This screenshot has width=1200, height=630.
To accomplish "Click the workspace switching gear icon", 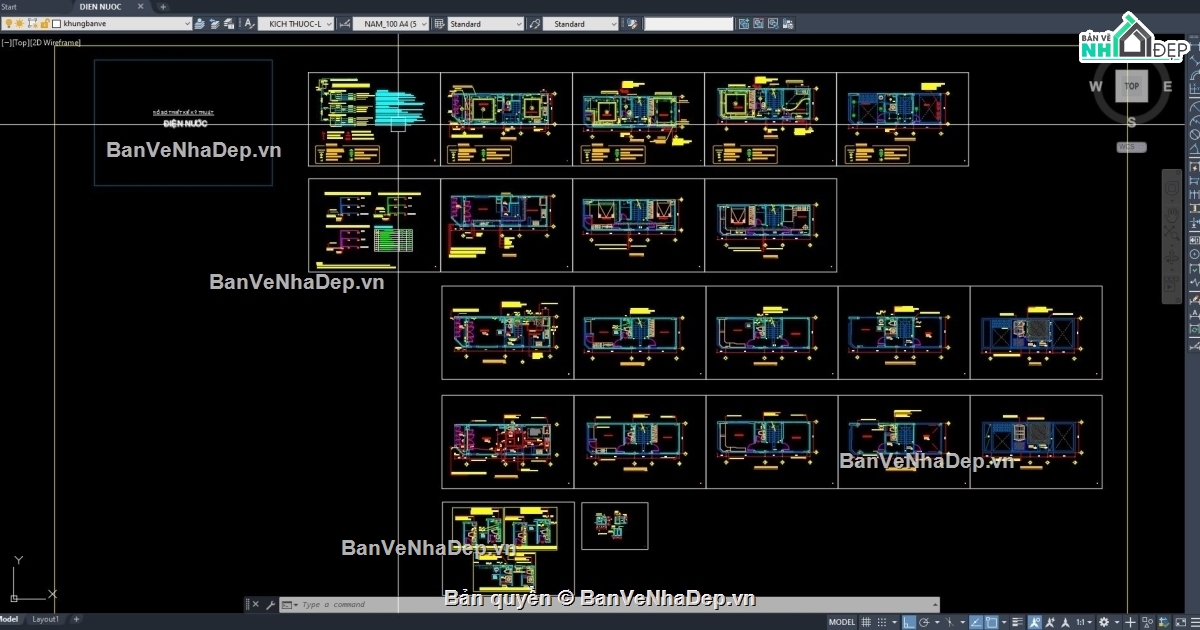I will (1104, 622).
